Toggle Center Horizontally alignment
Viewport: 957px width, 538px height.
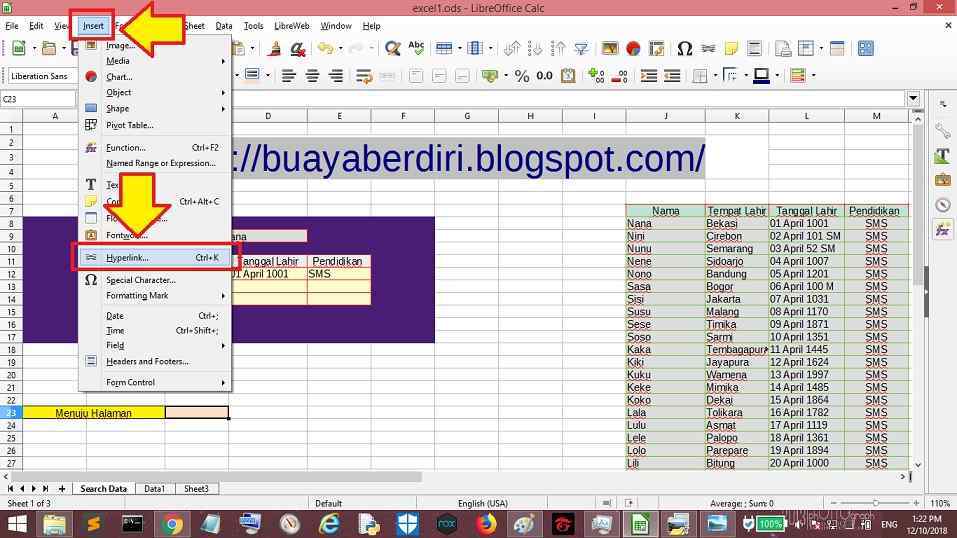pyautogui.click(x=312, y=76)
